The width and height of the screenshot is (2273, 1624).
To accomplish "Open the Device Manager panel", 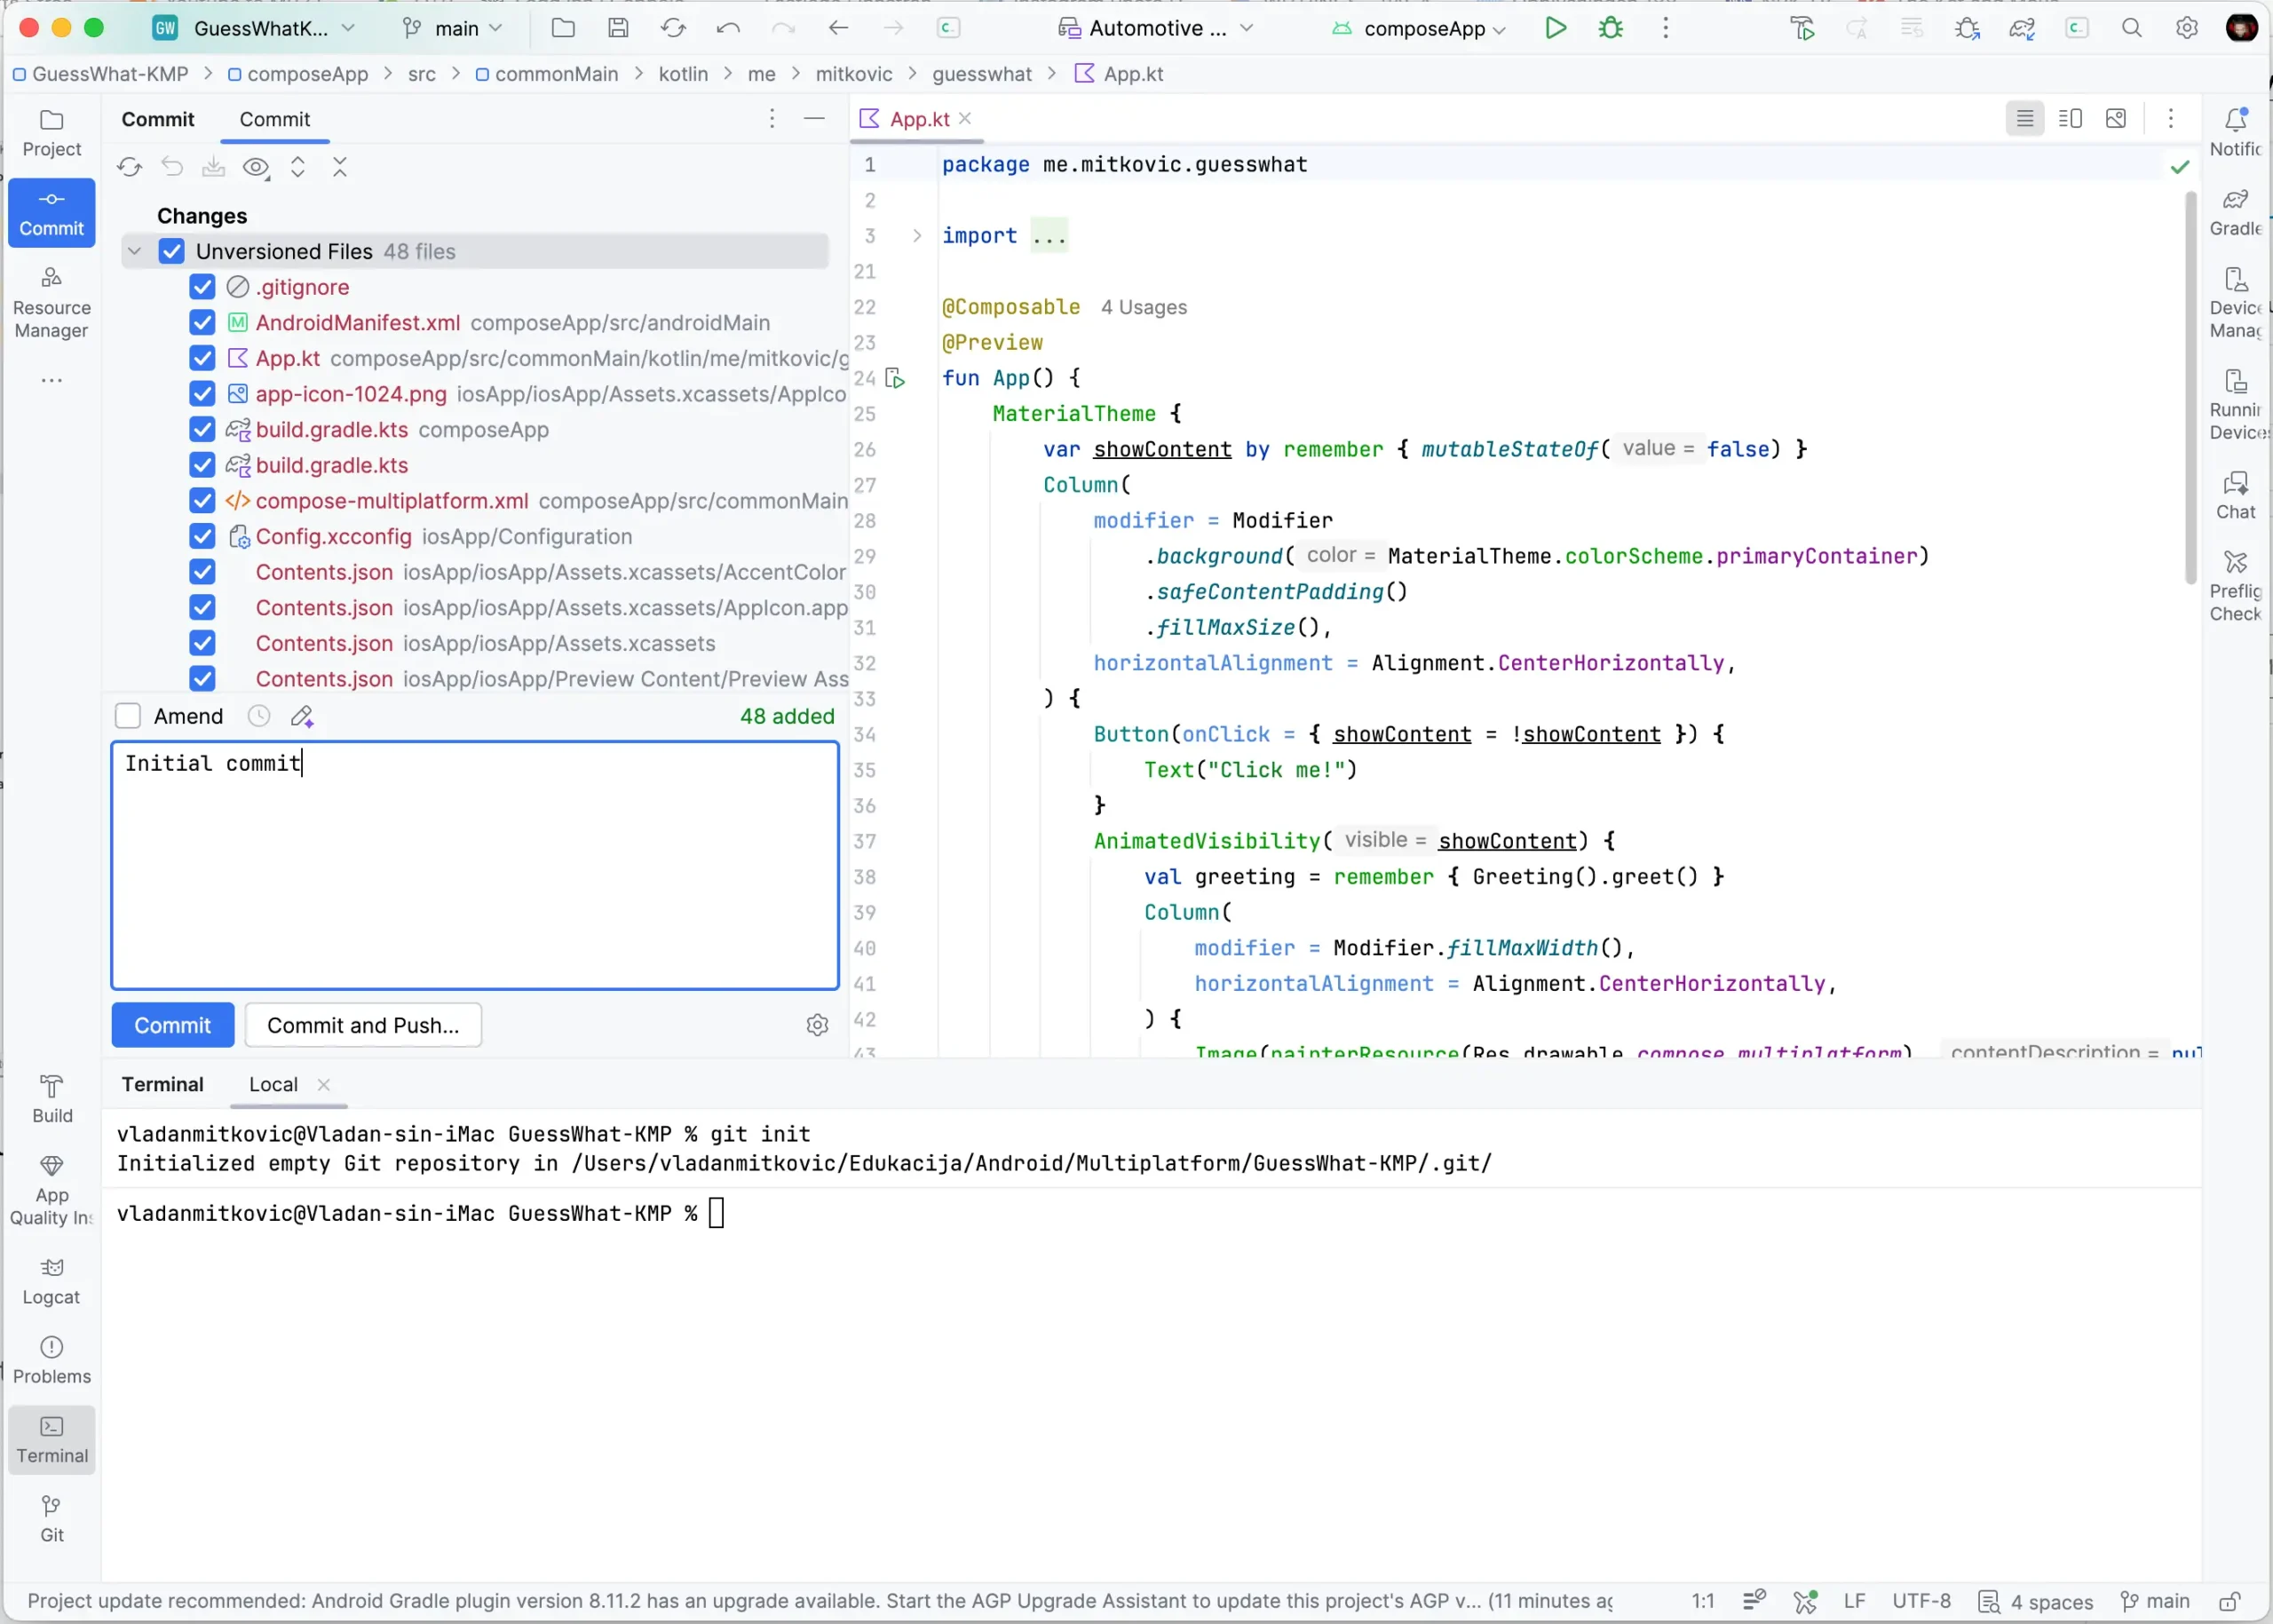I will coord(2235,302).
